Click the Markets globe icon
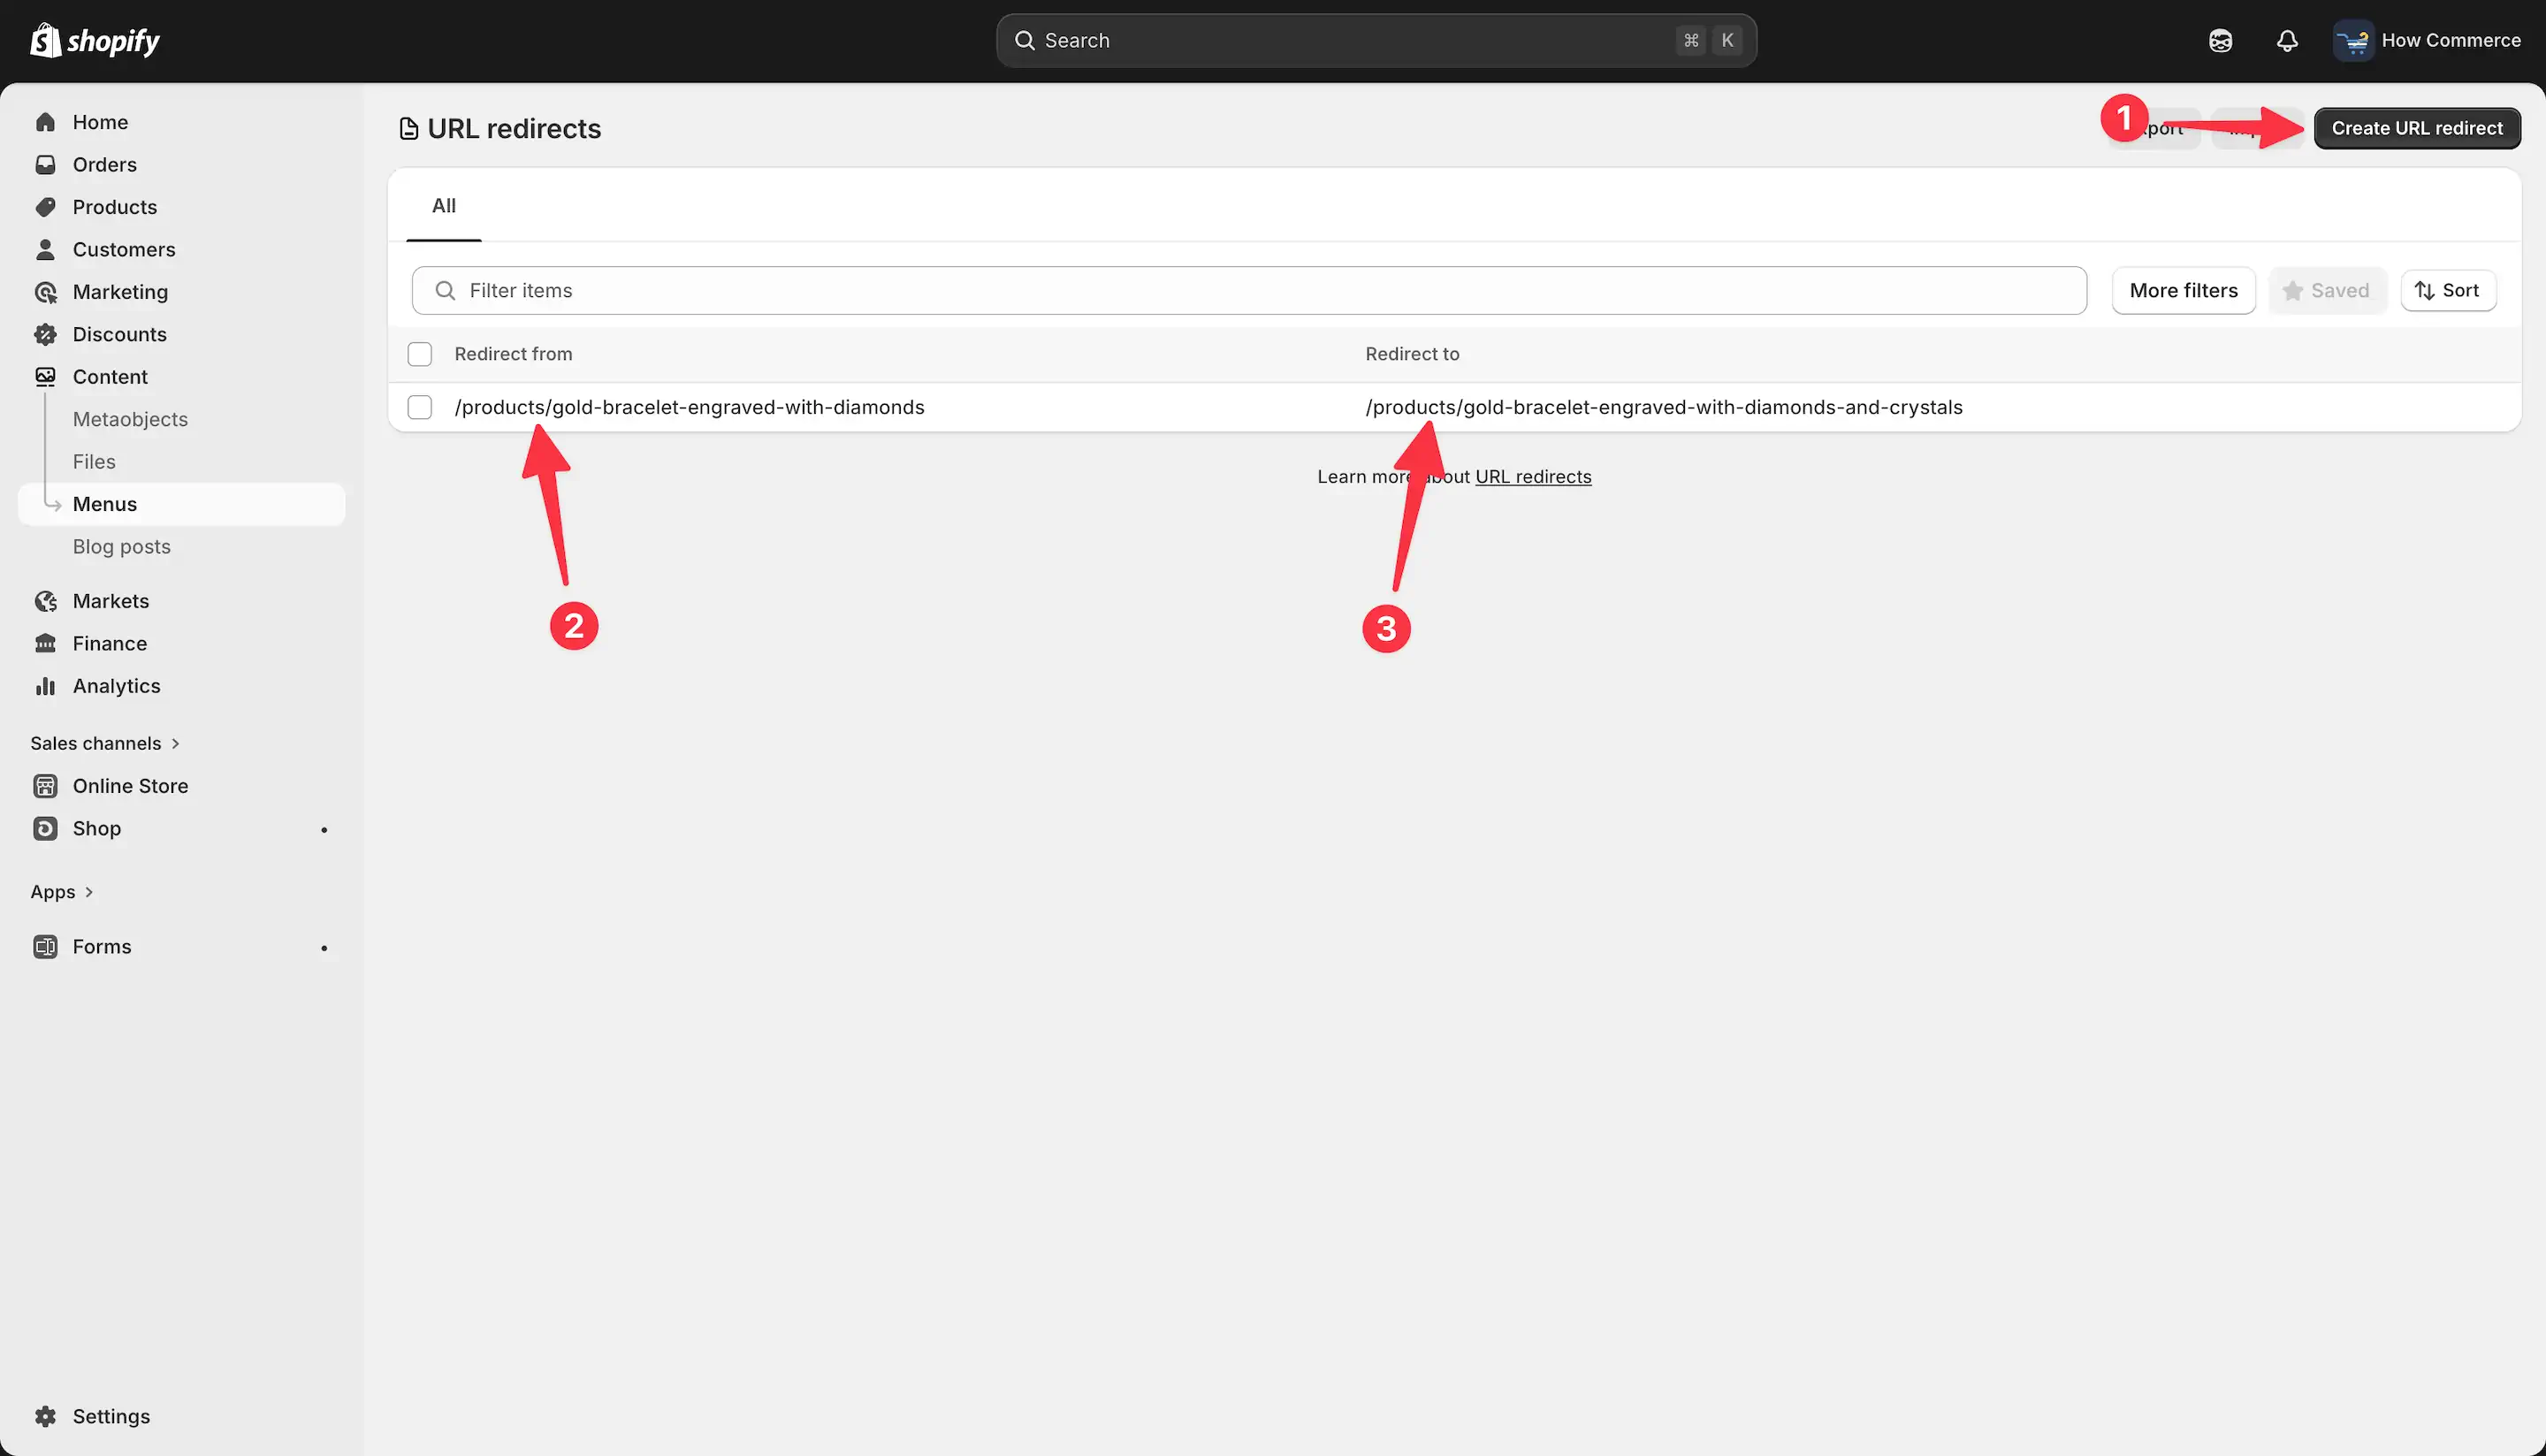Viewport: 2546px width, 1456px height. 45,601
